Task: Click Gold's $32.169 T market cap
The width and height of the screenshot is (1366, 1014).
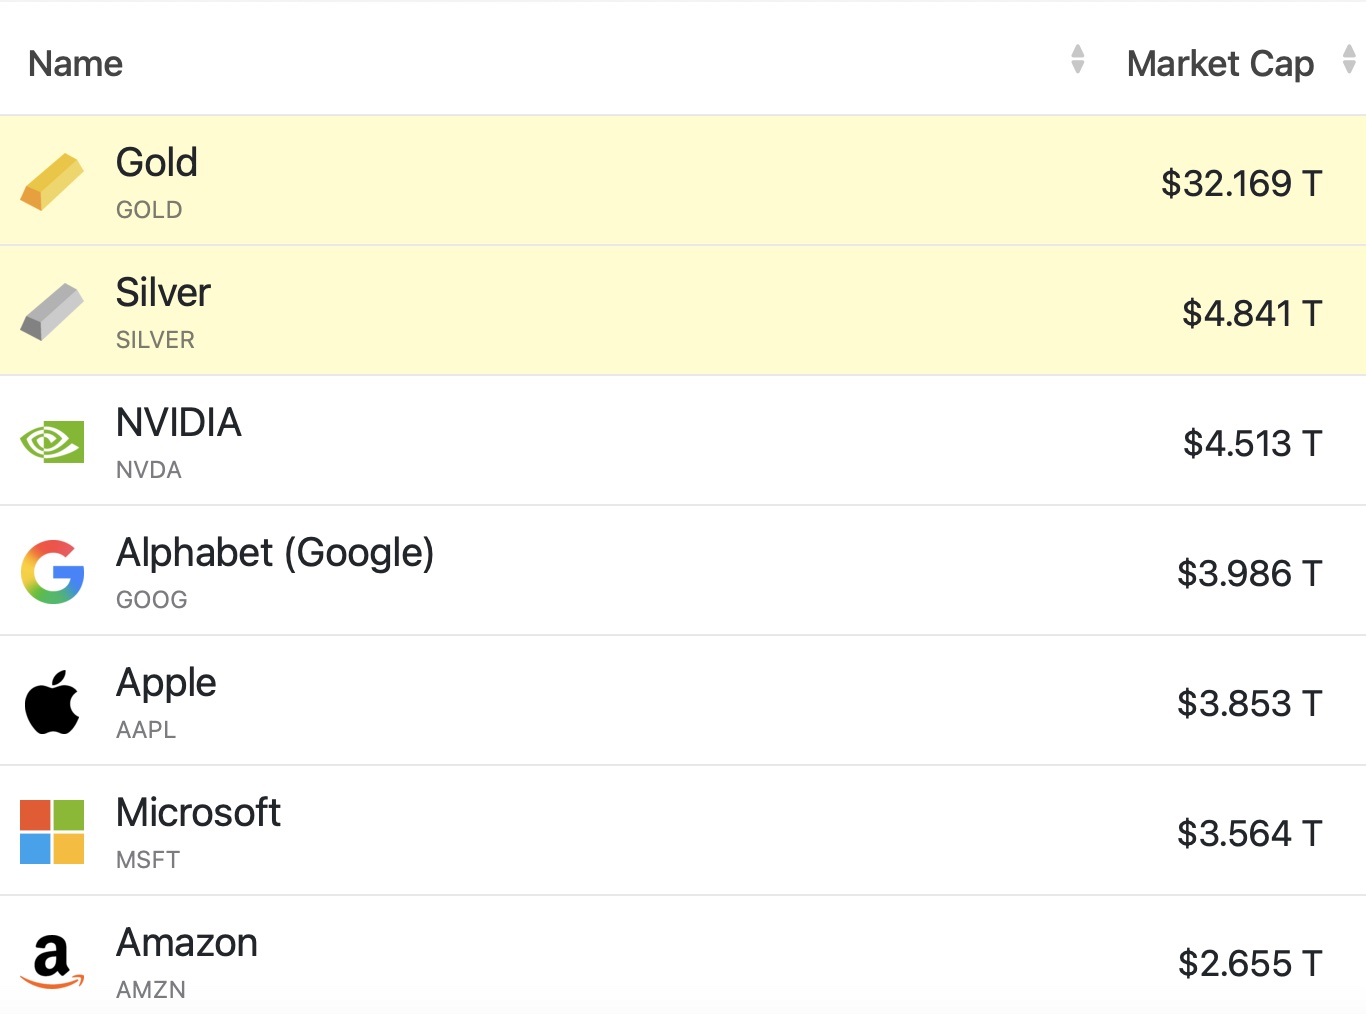Action: tap(1241, 184)
